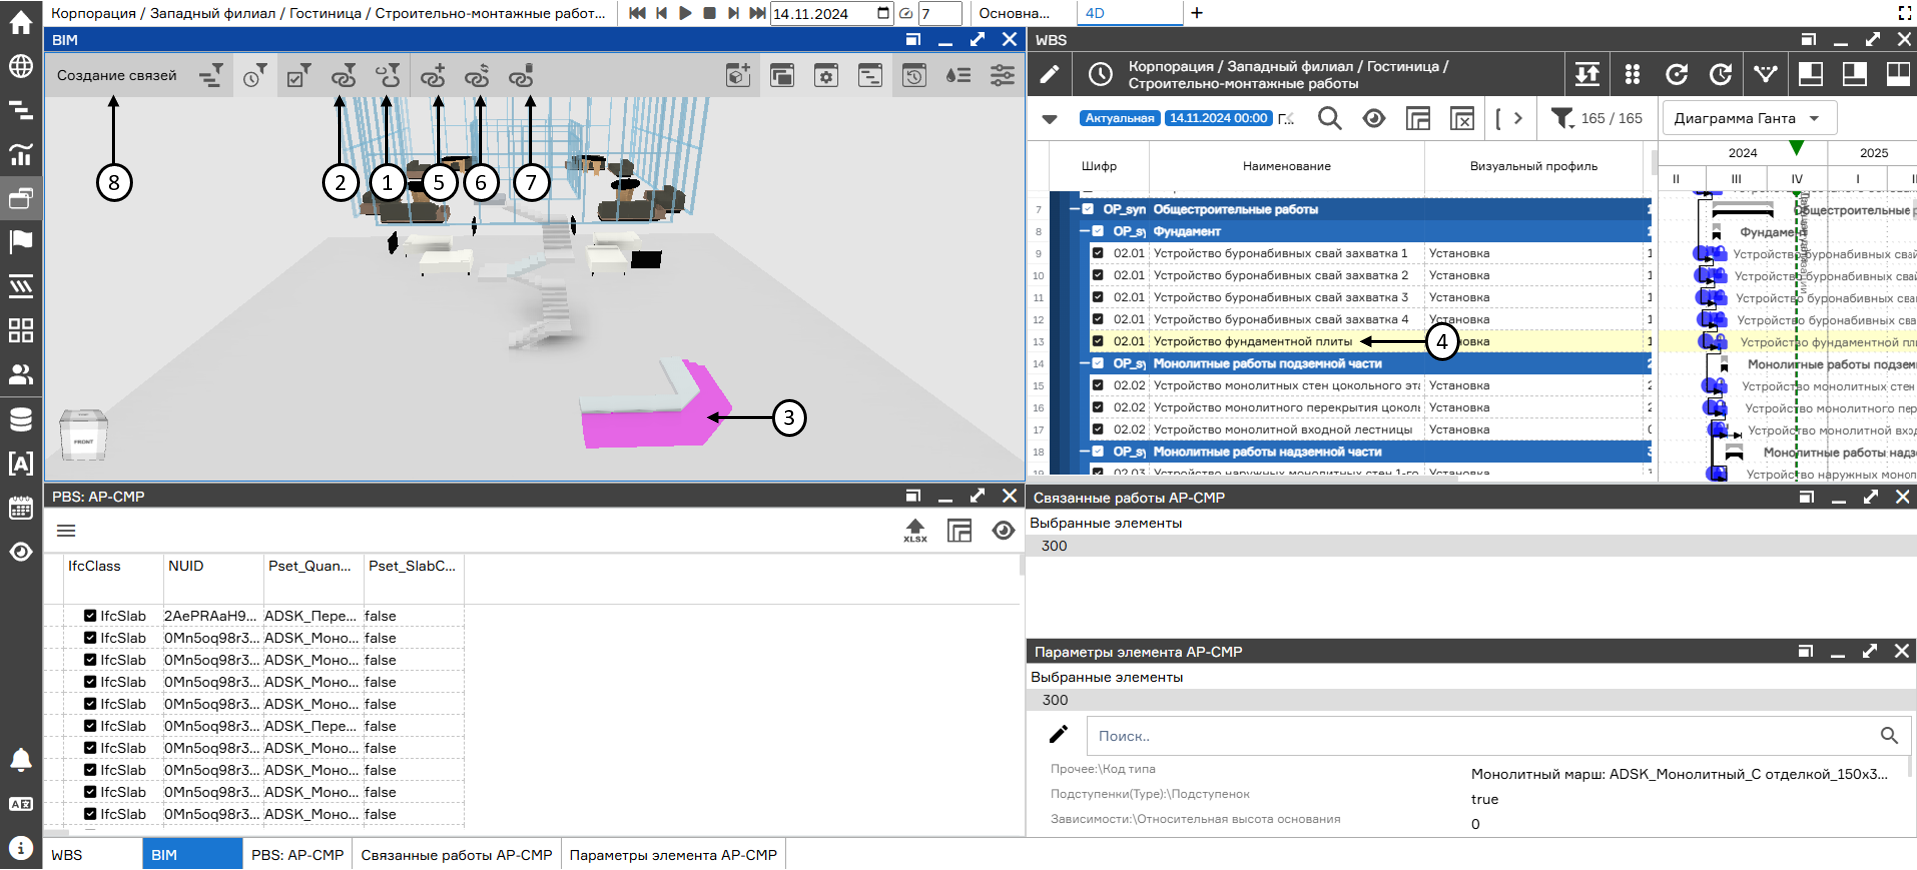Open the WBS filter funnel dropdown

(1562, 118)
